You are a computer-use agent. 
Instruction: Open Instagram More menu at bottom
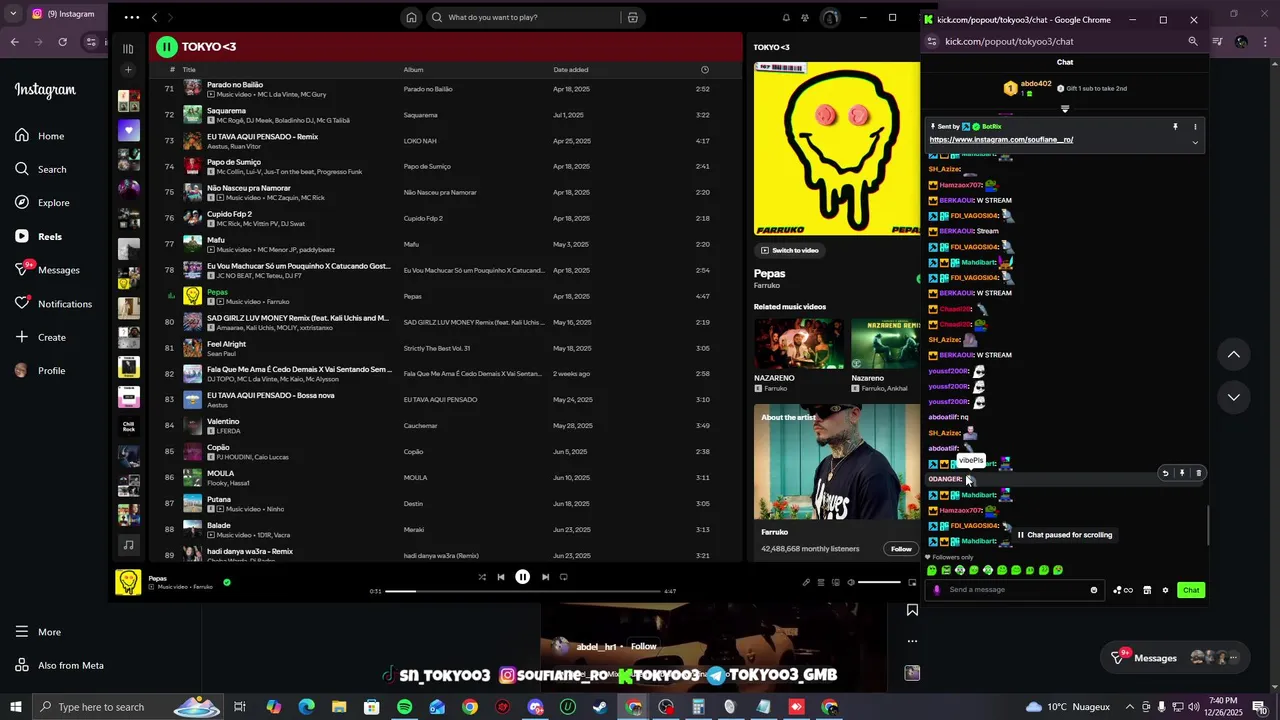37,632
